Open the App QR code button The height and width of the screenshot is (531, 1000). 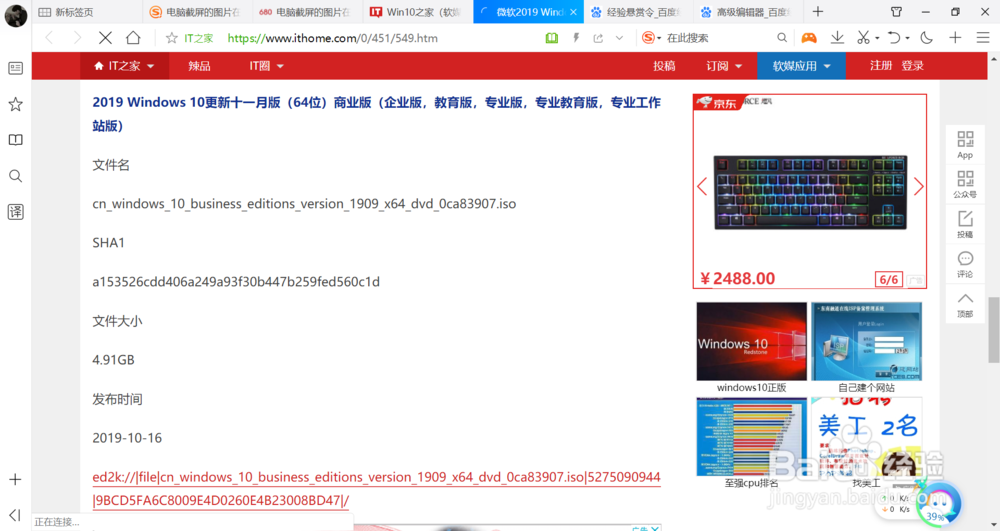click(965, 145)
